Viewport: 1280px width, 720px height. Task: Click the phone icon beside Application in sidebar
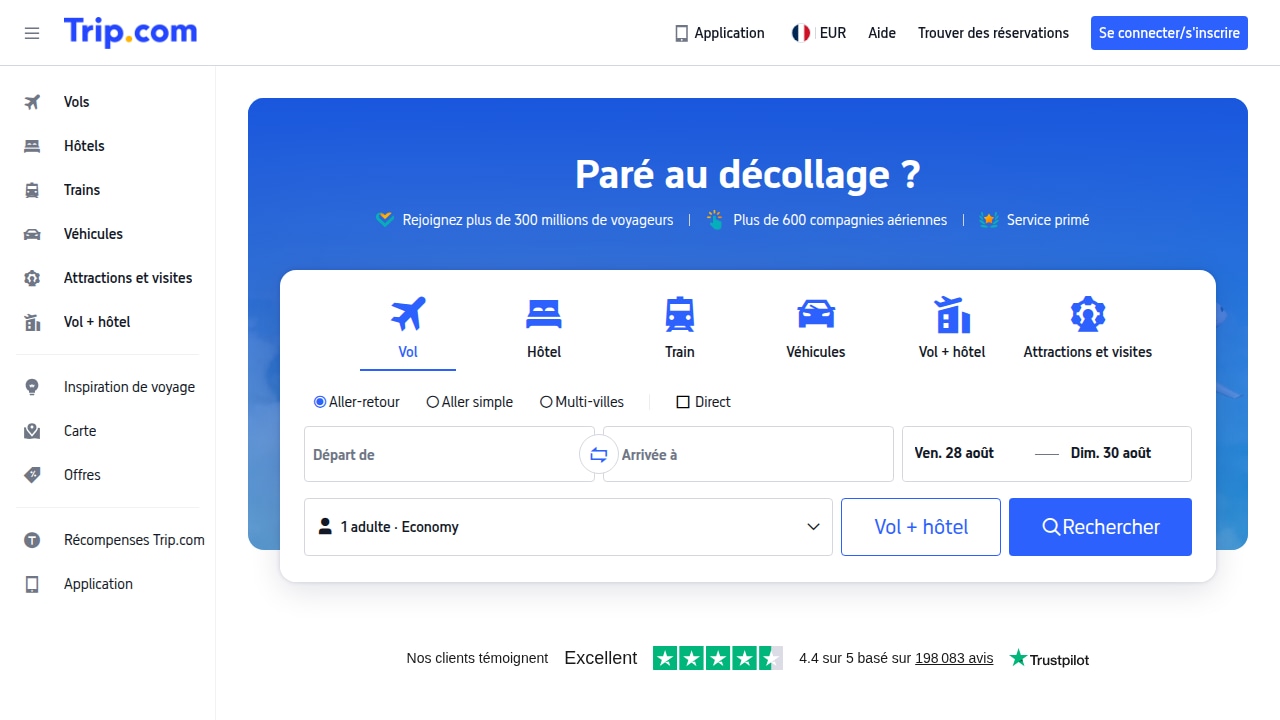[32, 584]
